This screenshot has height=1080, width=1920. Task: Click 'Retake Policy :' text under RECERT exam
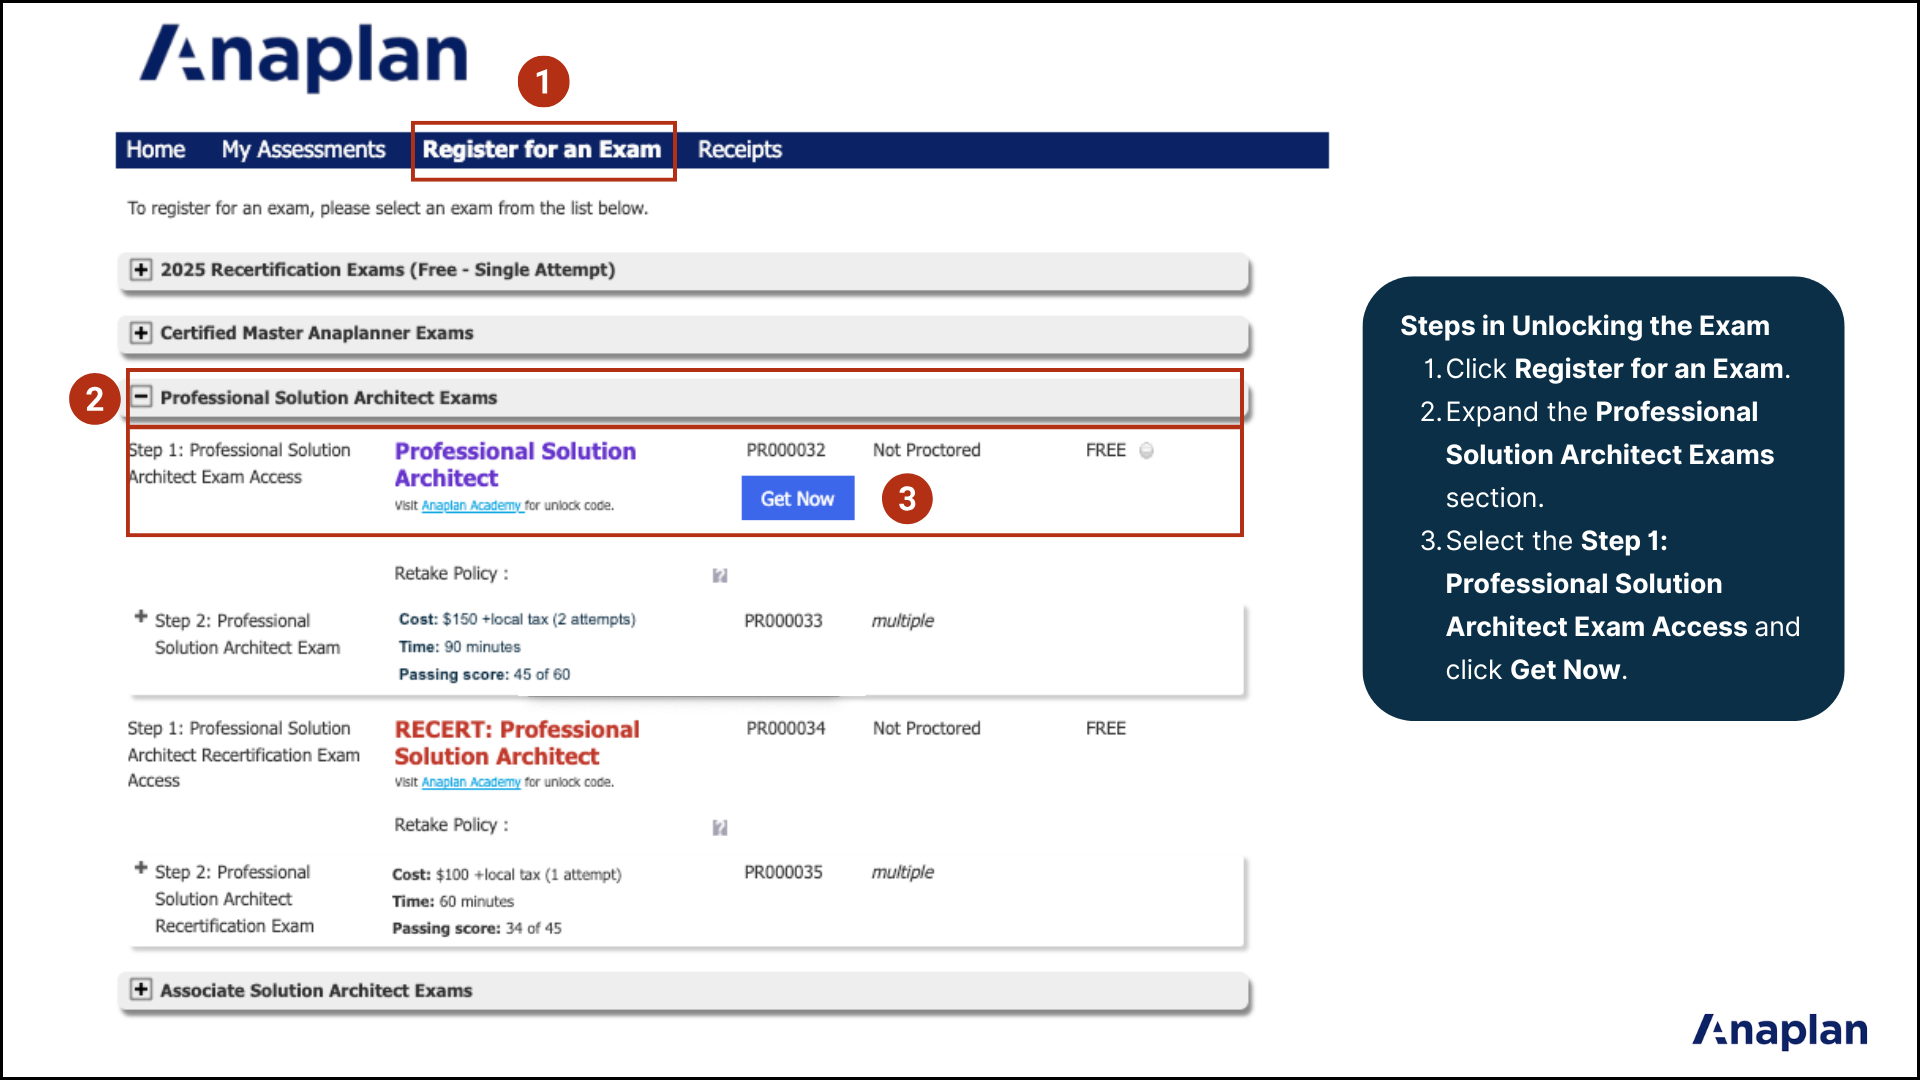[451, 826]
